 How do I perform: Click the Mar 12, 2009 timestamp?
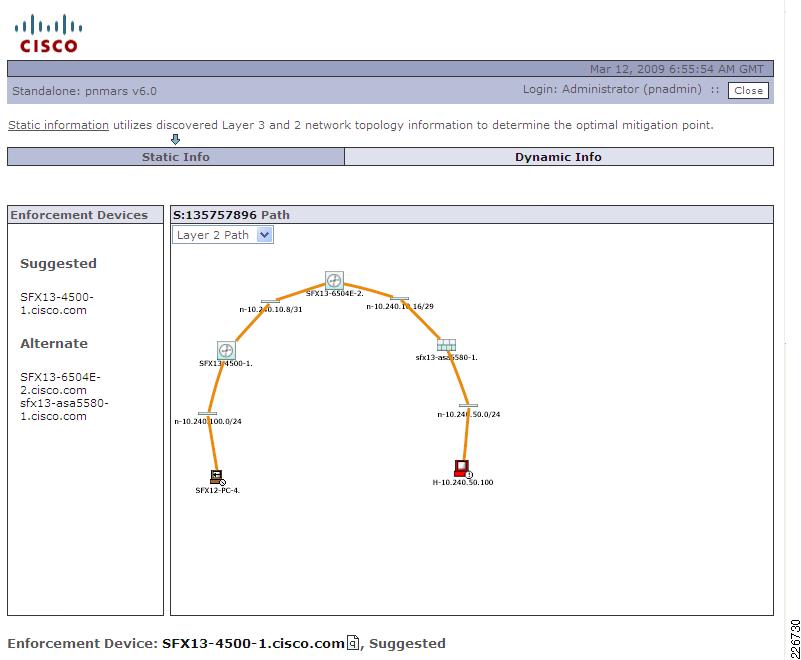coord(677,69)
